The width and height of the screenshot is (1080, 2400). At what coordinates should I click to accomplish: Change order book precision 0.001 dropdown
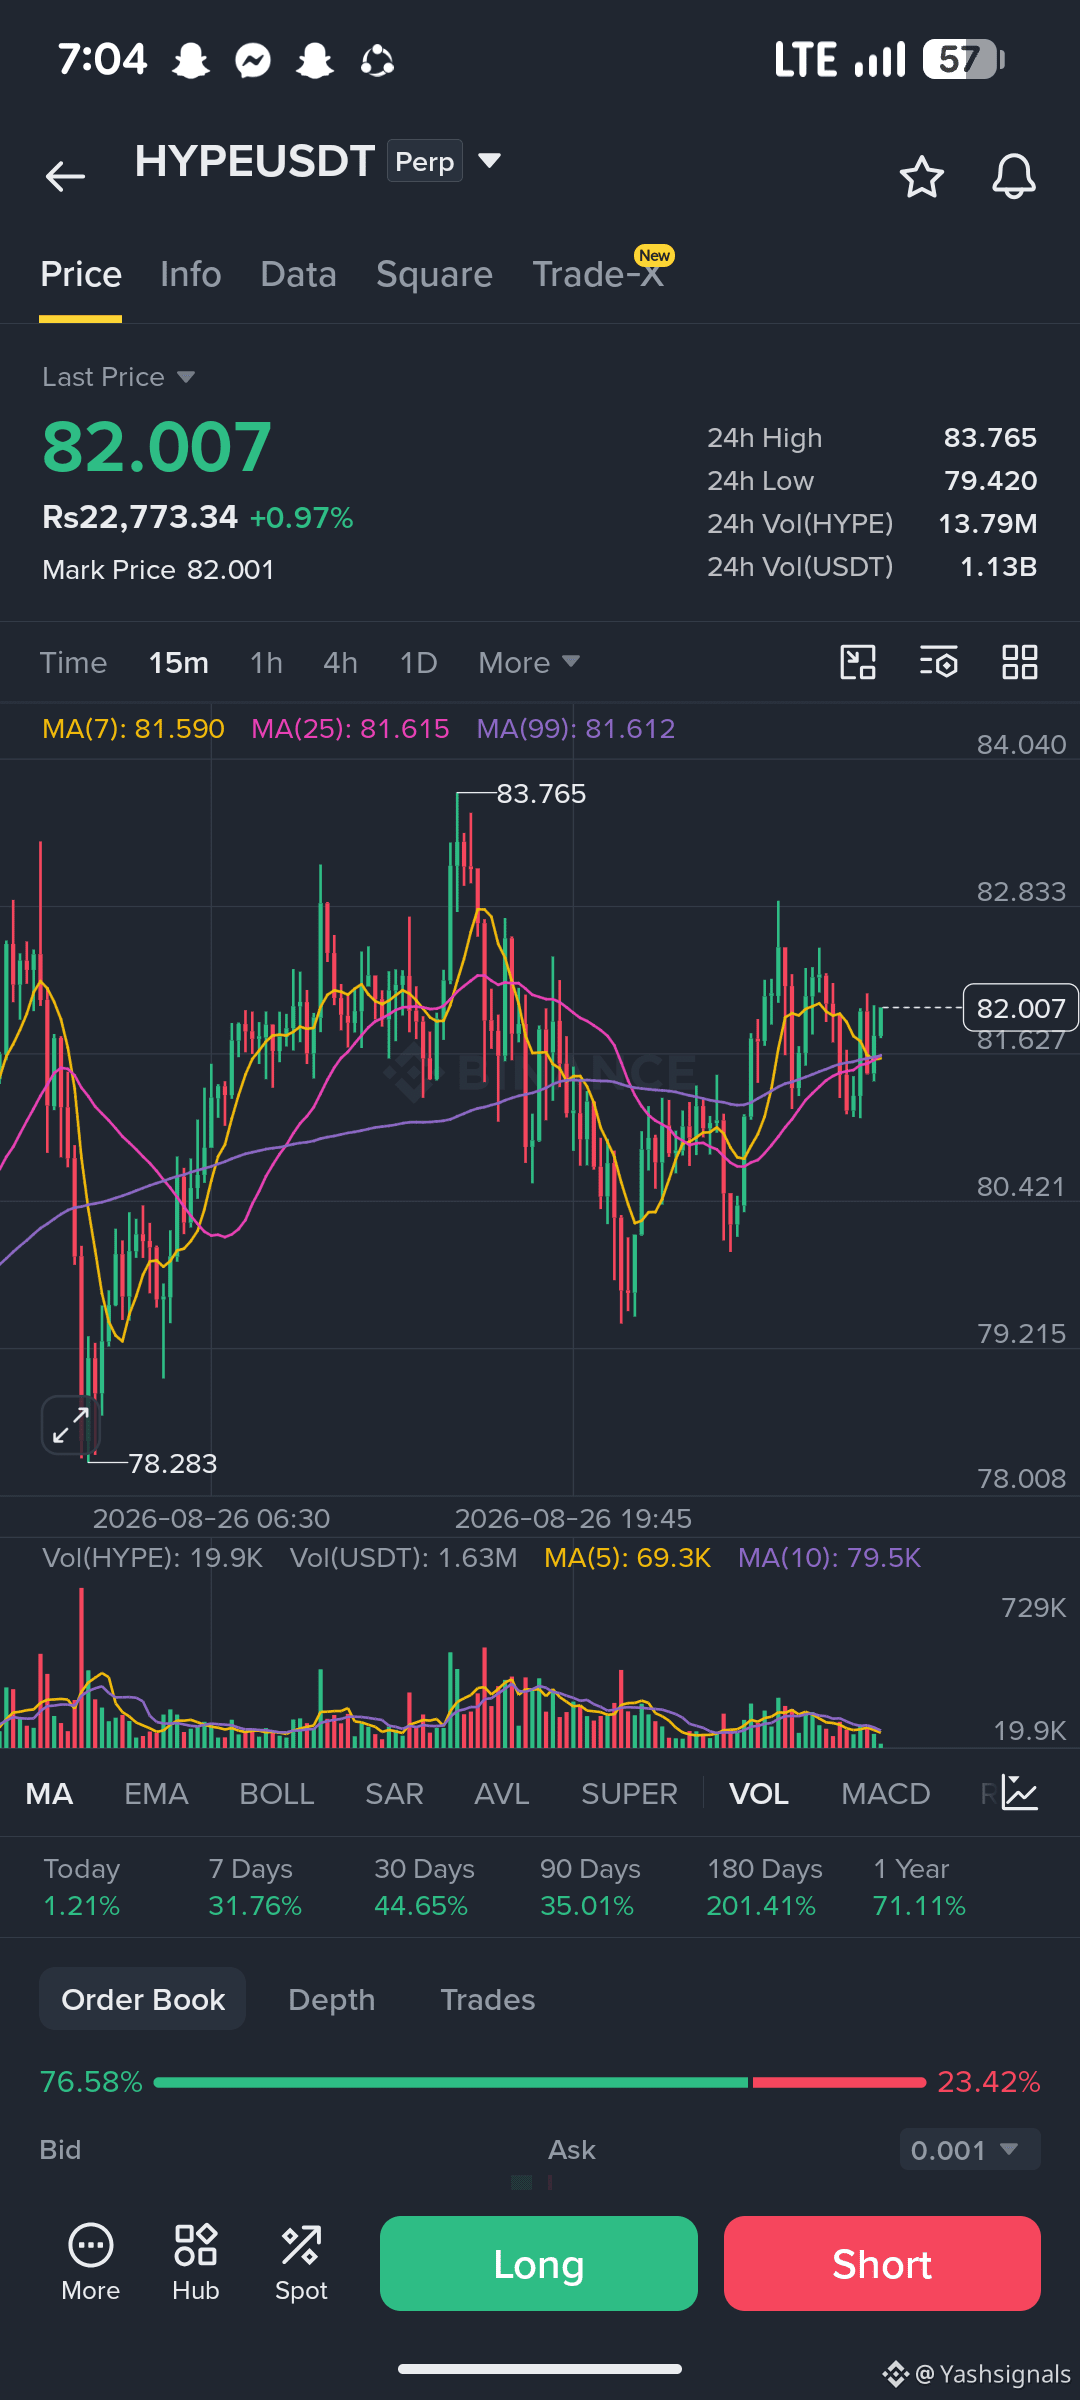pyautogui.click(x=970, y=2150)
